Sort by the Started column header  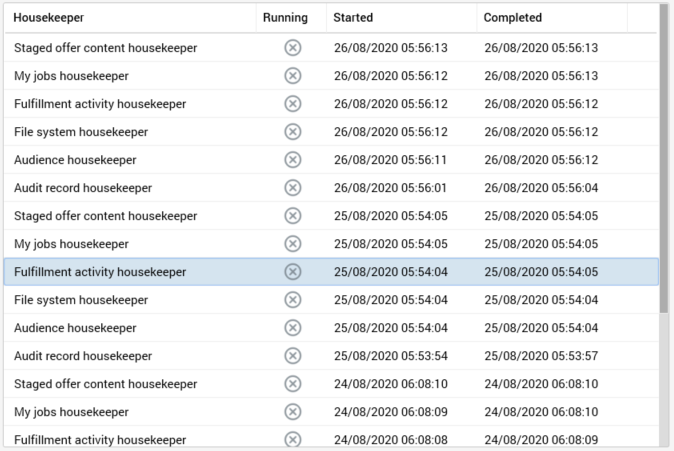click(353, 18)
